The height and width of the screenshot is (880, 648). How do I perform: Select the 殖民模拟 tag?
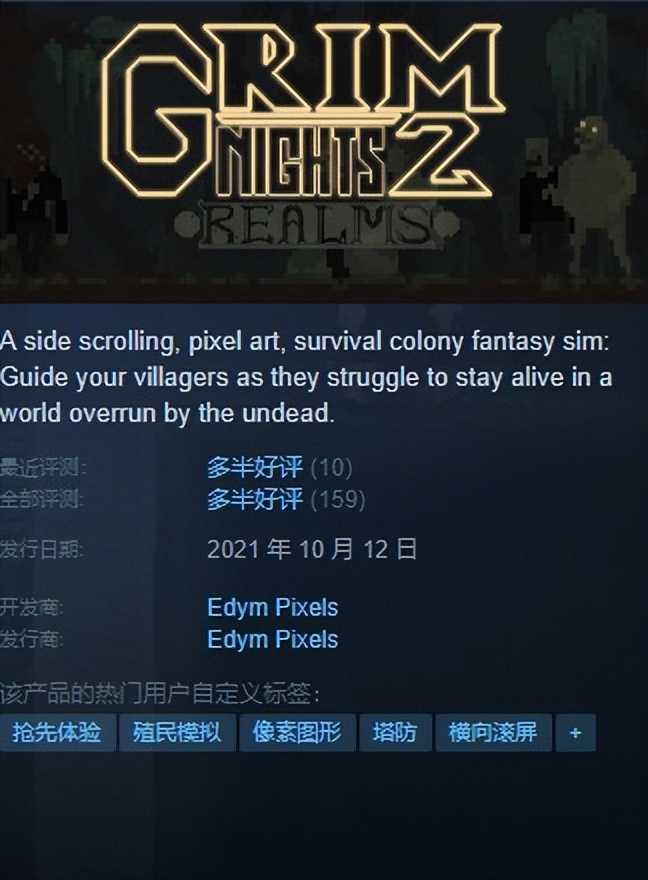177,732
